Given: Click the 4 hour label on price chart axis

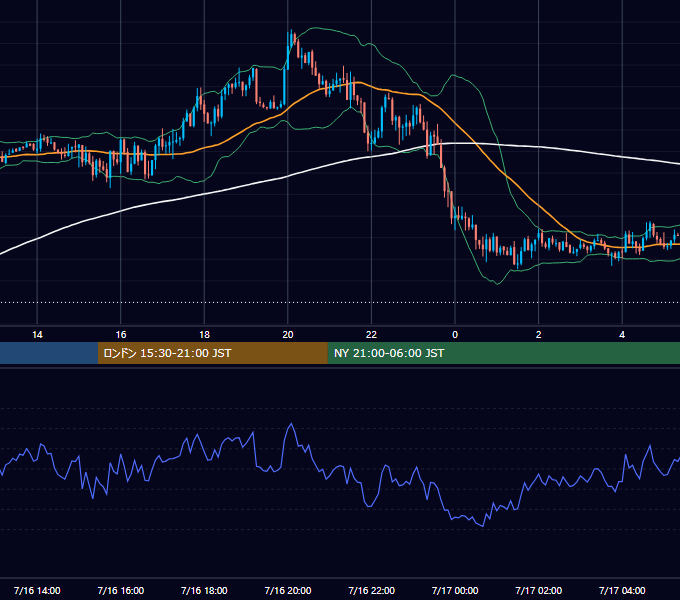Looking at the screenshot, I should coord(622,335).
